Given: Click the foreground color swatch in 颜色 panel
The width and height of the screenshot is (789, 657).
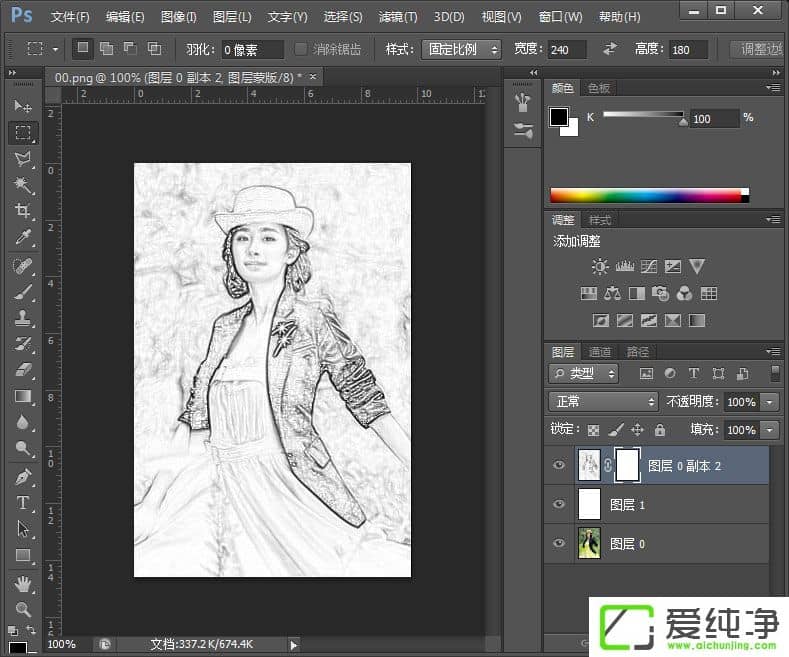Looking at the screenshot, I should tap(559, 117).
